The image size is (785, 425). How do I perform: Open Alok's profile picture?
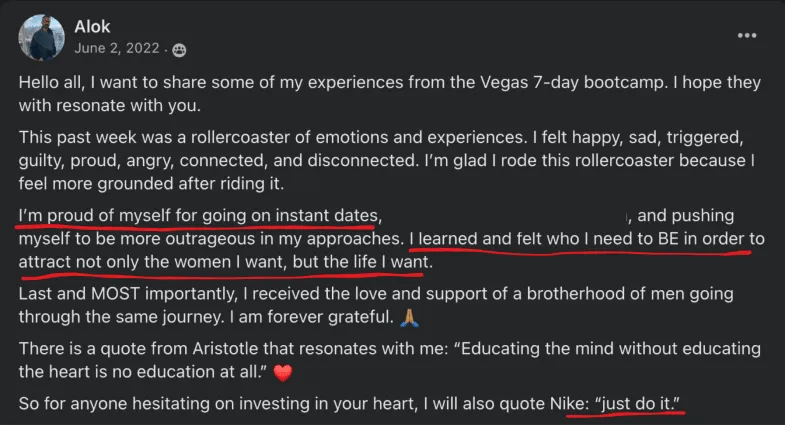[42, 38]
